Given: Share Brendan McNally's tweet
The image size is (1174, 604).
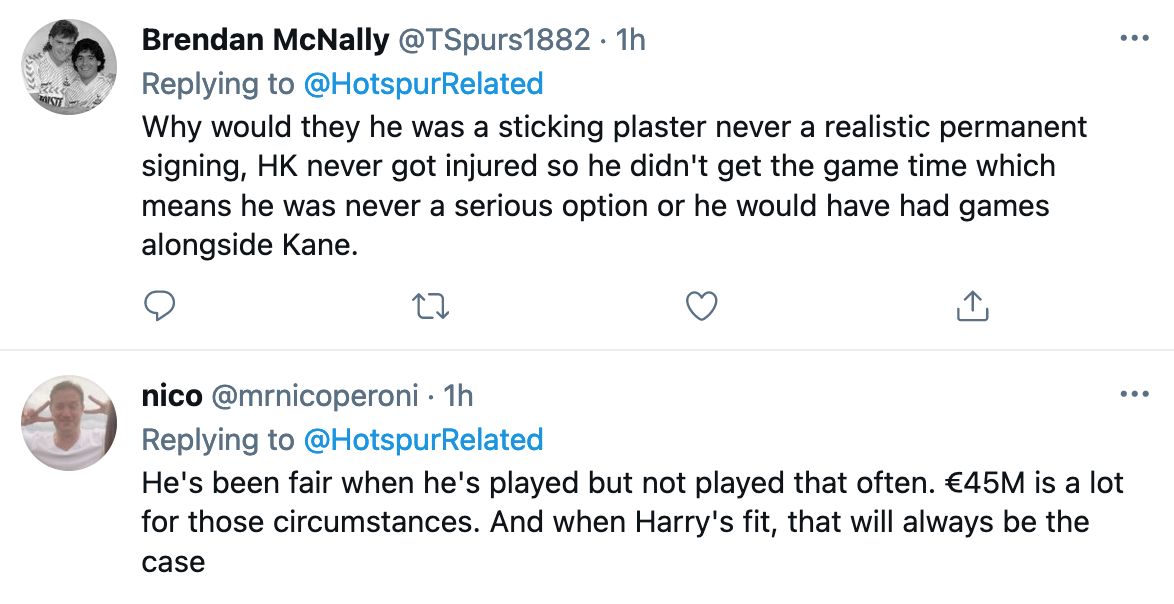Looking at the screenshot, I should 972,306.
